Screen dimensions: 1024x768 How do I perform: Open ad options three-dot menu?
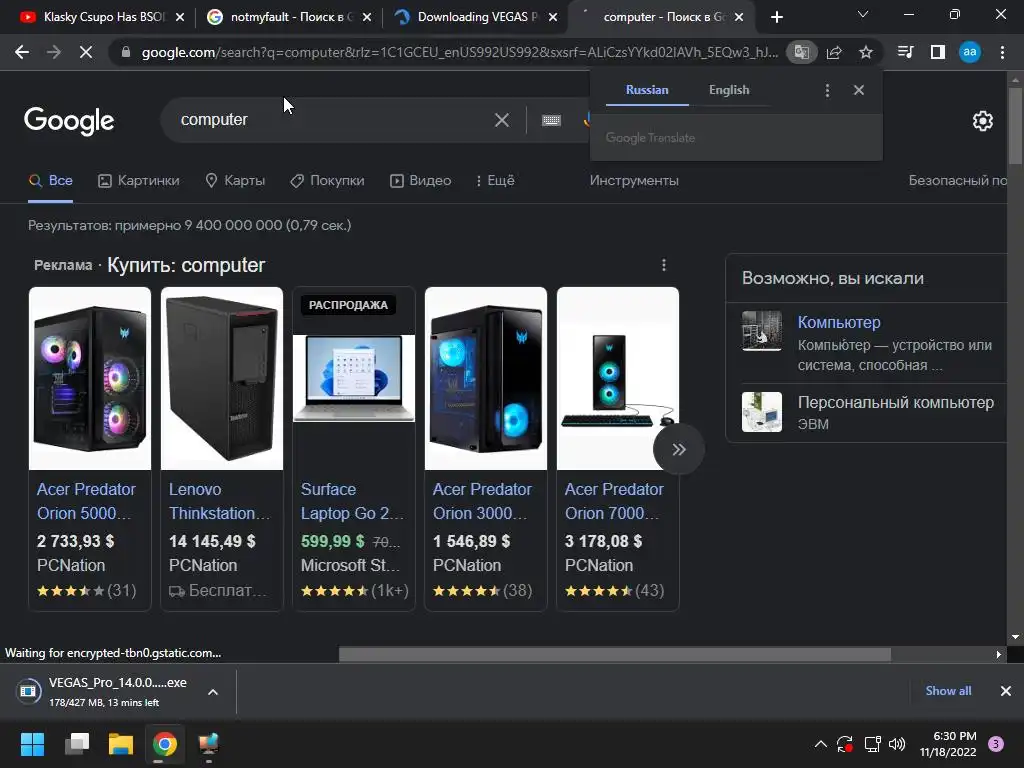click(664, 264)
